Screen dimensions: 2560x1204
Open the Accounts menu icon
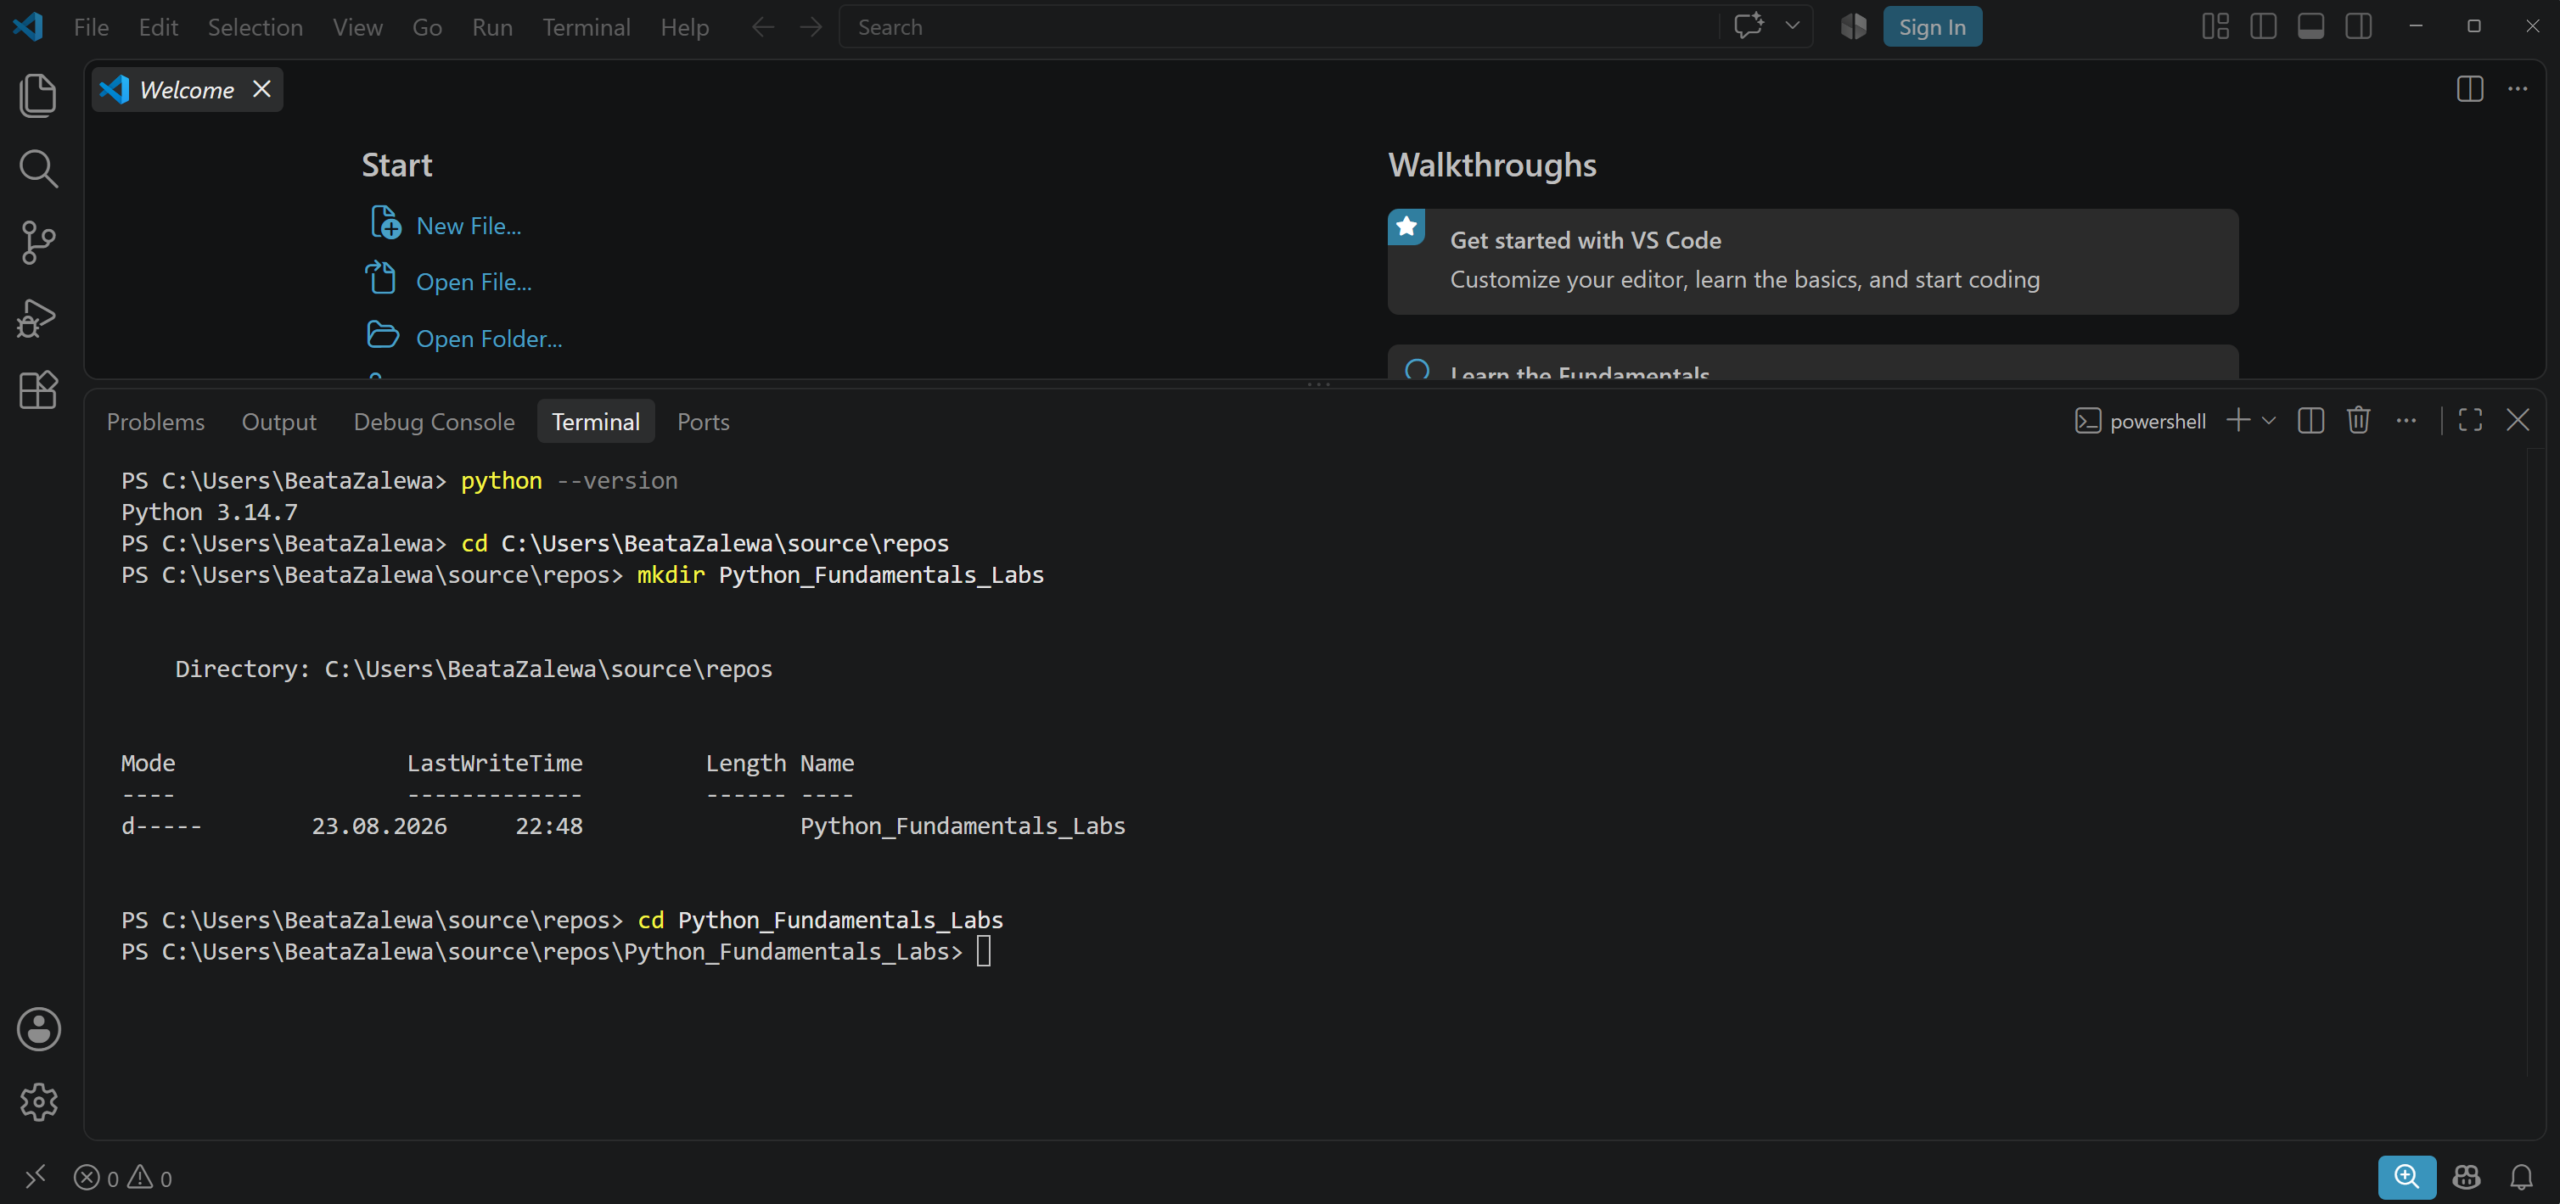click(39, 1029)
